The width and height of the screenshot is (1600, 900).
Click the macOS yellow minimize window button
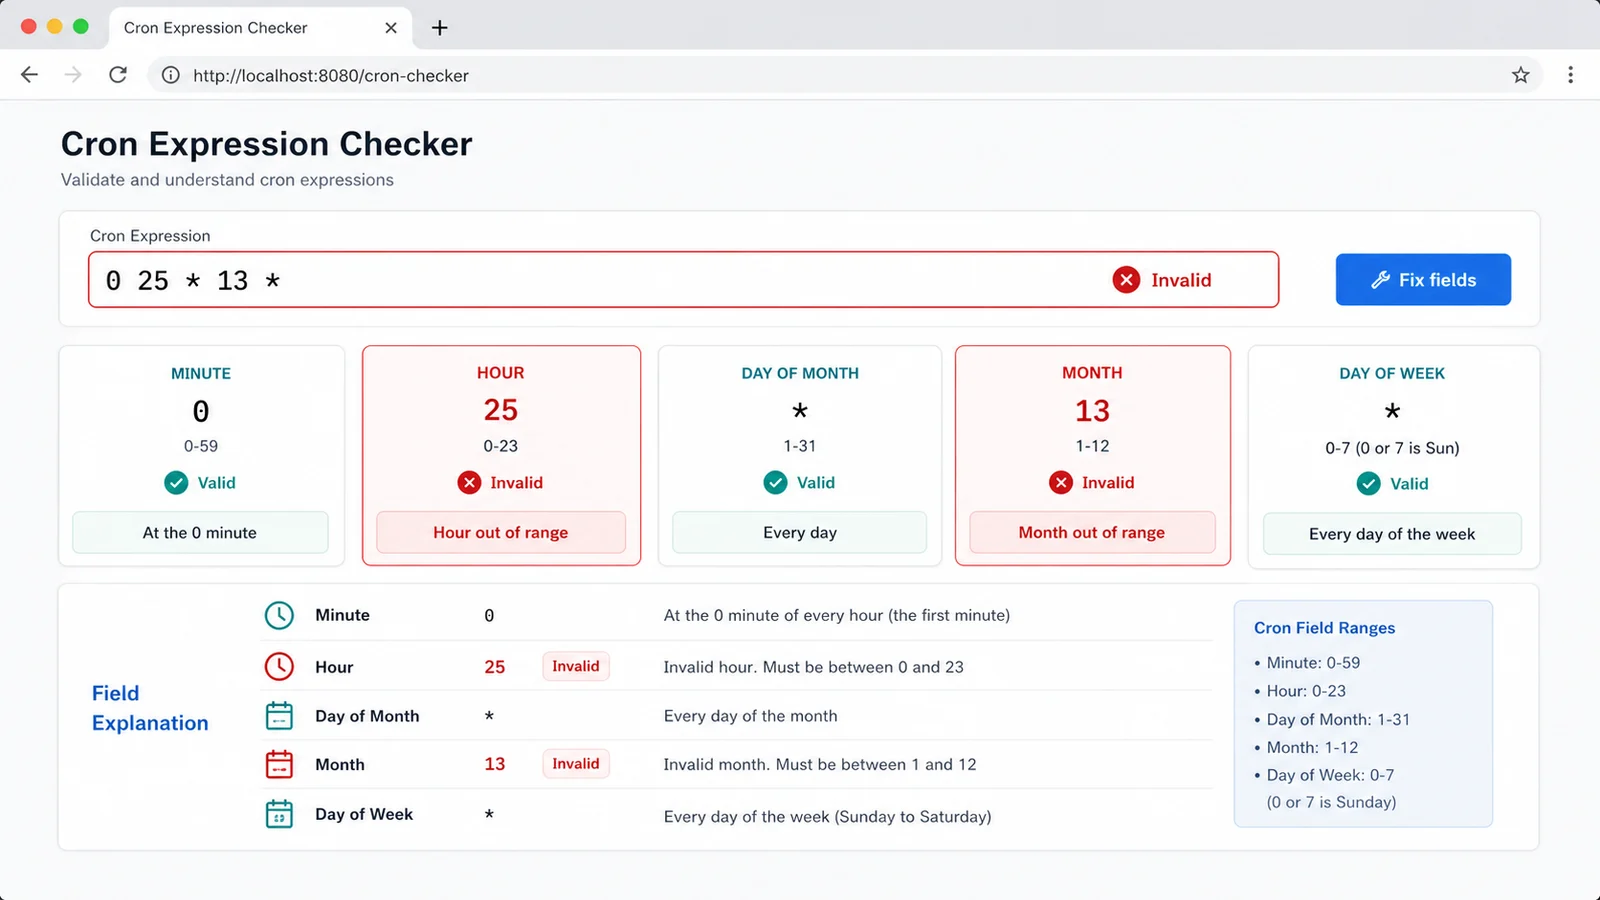tap(55, 27)
